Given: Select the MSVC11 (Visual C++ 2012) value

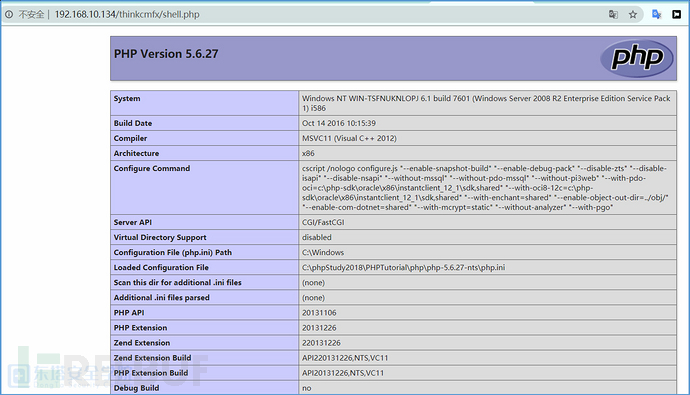Looking at the screenshot, I should (x=349, y=138).
